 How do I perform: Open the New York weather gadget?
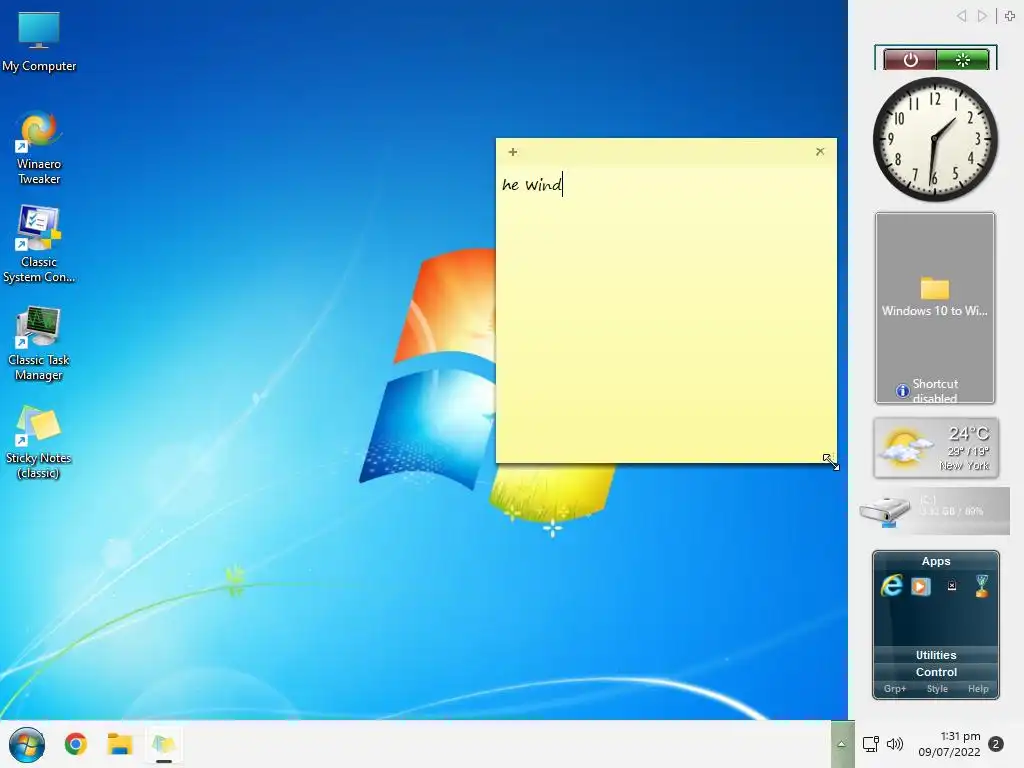936,448
